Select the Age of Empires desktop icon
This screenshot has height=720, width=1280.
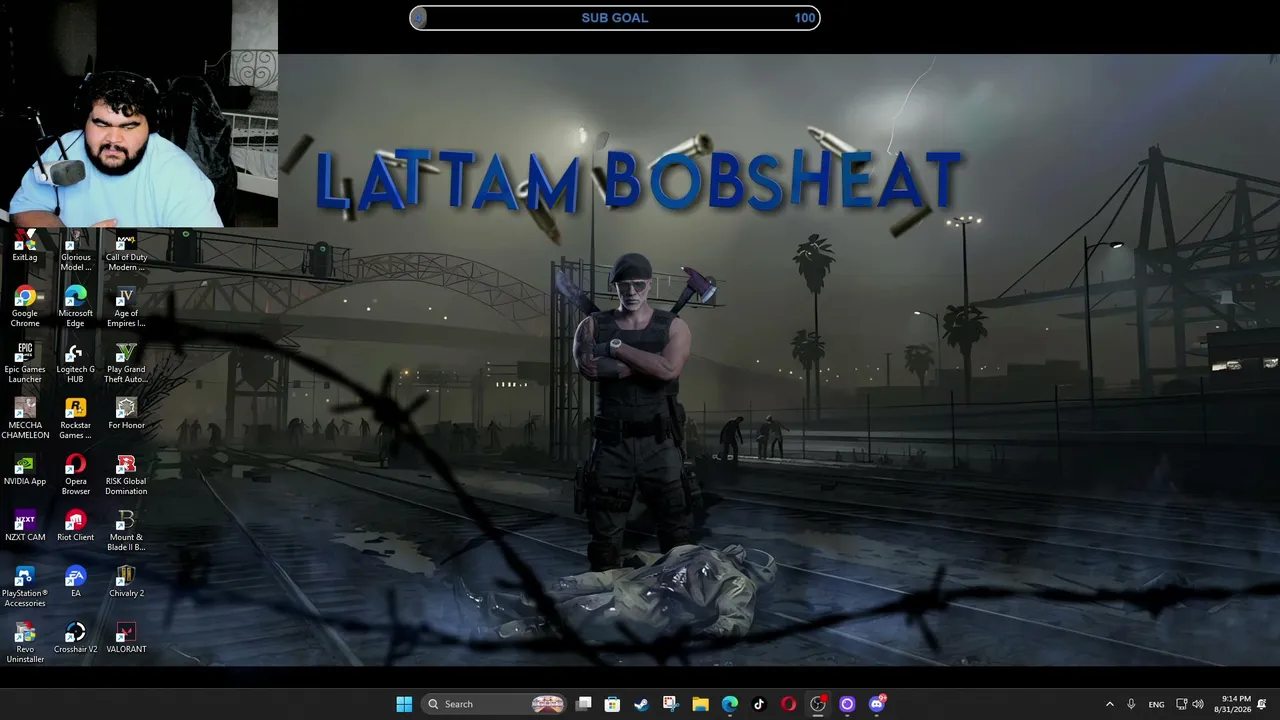126,307
